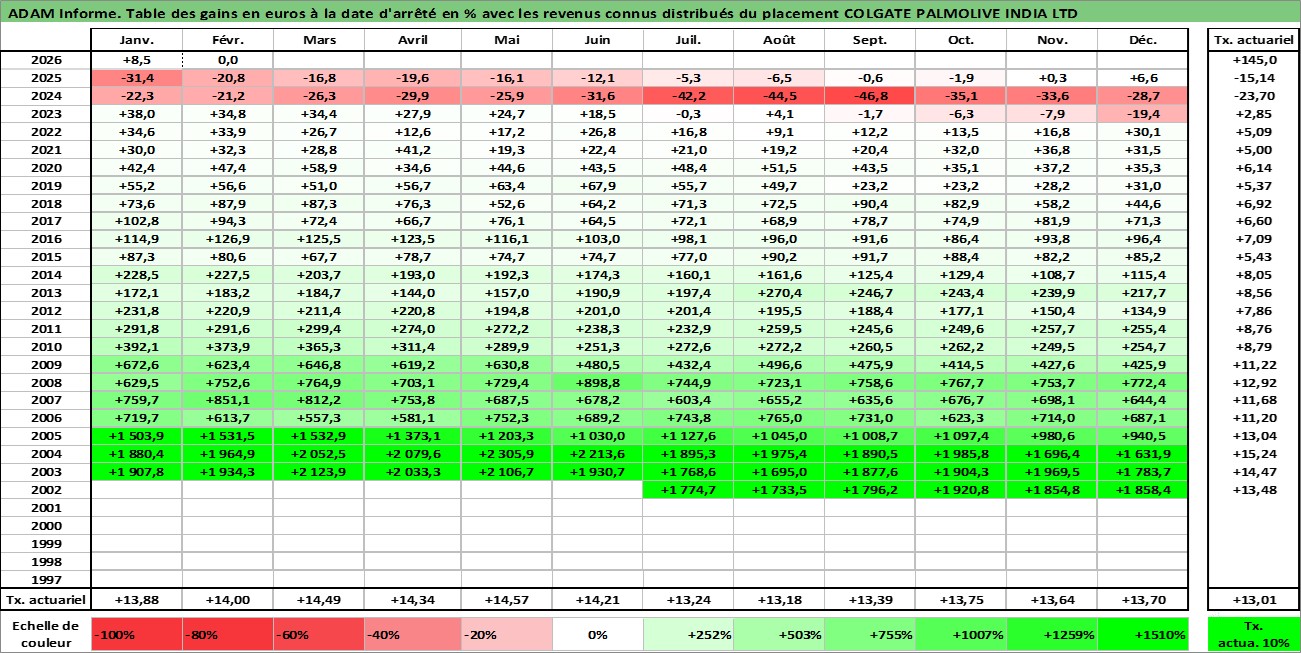Select the -46,8 cell in 2024

click(x=869, y=96)
